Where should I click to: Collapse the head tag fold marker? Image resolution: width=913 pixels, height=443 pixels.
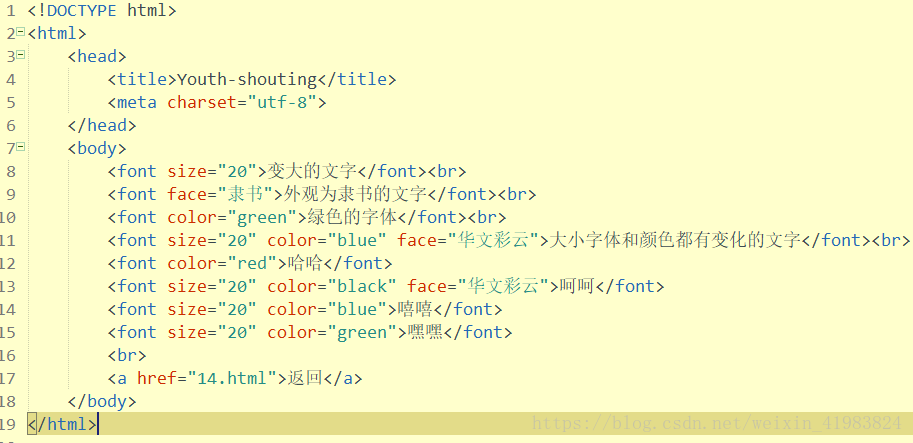[x=21, y=55]
